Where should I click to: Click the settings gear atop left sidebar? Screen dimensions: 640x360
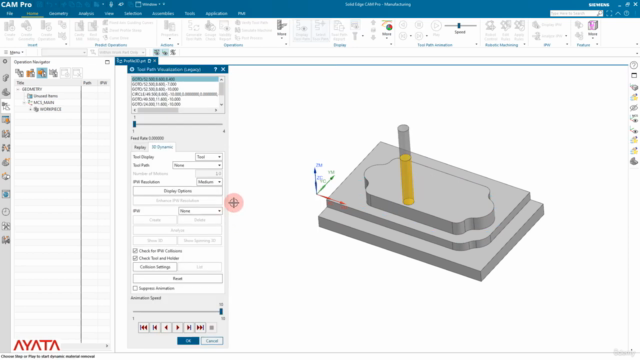coord(5,62)
